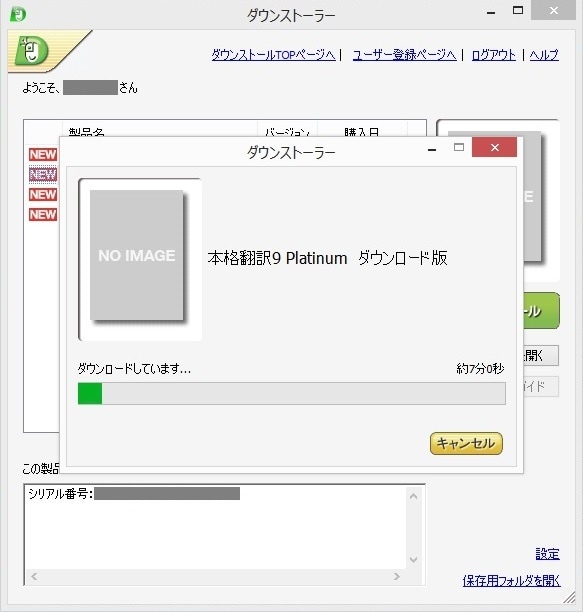Minimize the download dialog window
This screenshot has width=583, height=612.
click(x=432, y=149)
